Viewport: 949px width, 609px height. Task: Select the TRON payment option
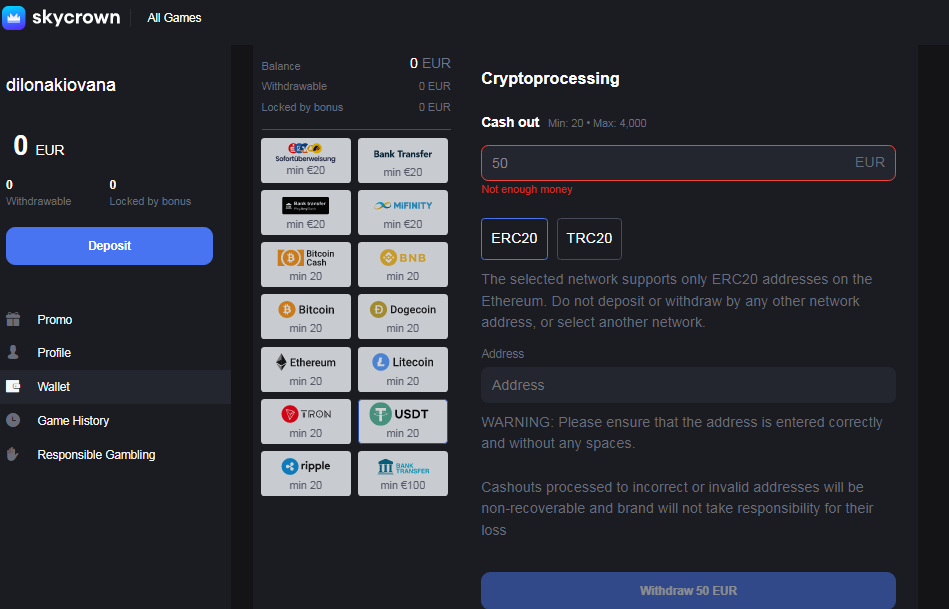click(x=305, y=421)
